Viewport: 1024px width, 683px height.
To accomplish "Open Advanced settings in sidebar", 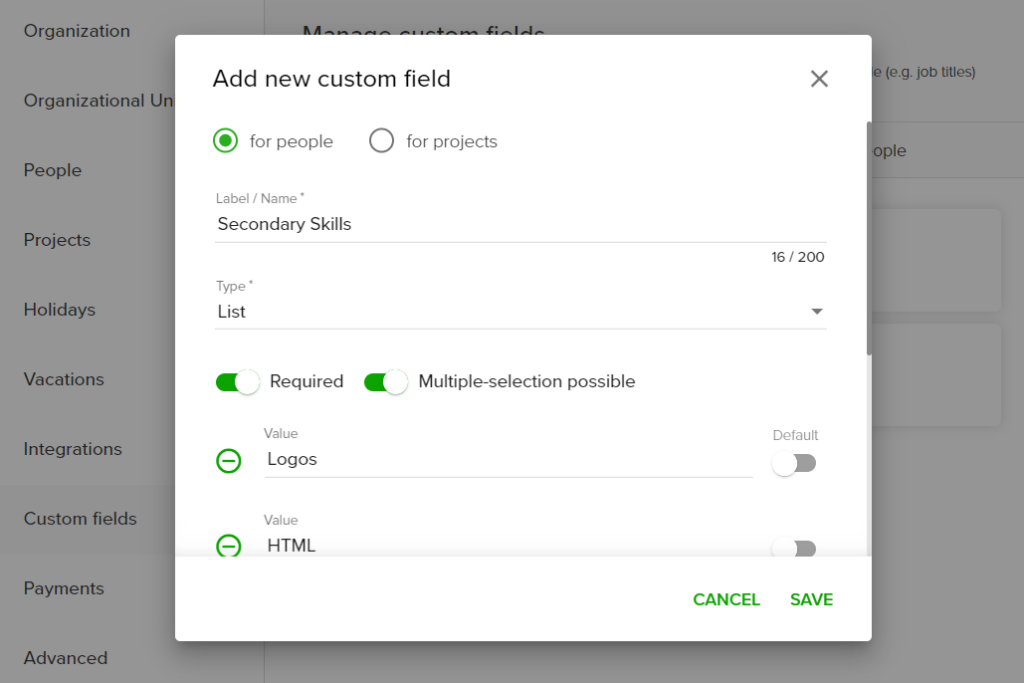I will (65, 658).
